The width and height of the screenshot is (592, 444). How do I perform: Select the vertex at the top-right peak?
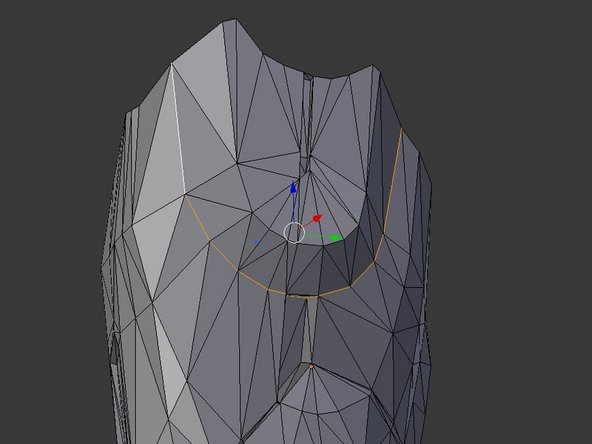372,65
